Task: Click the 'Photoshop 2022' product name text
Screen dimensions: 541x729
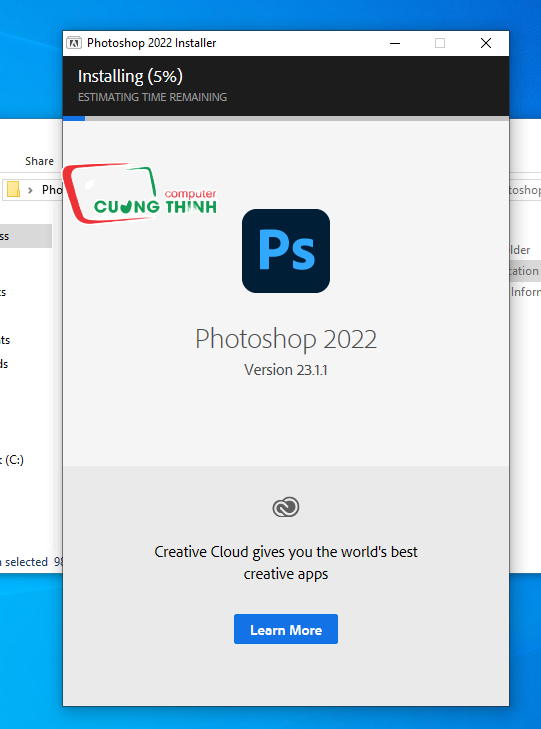Action: click(286, 339)
